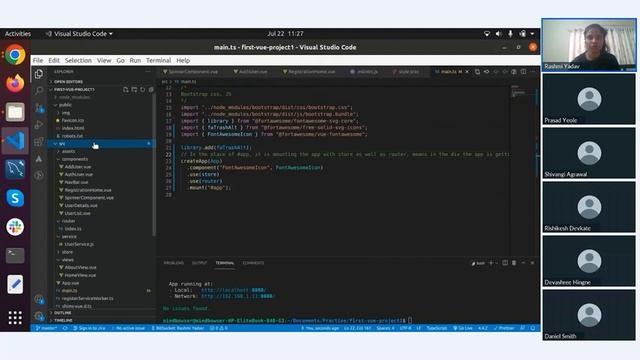Open the Terminal menu

(158, 60)
